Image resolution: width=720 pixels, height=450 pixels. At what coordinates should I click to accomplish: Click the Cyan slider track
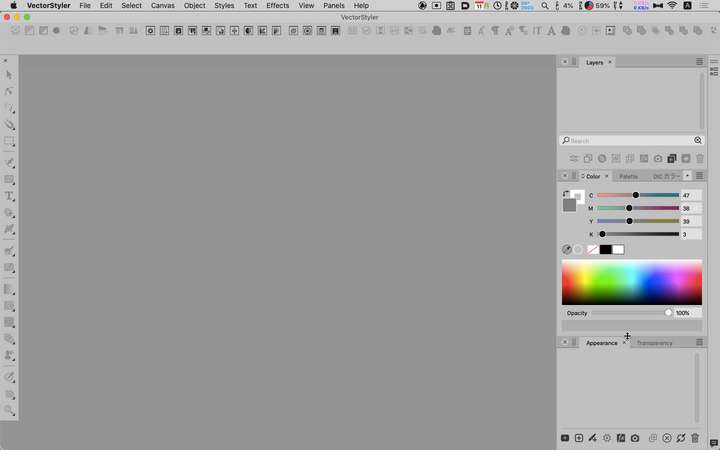(638, 195)
